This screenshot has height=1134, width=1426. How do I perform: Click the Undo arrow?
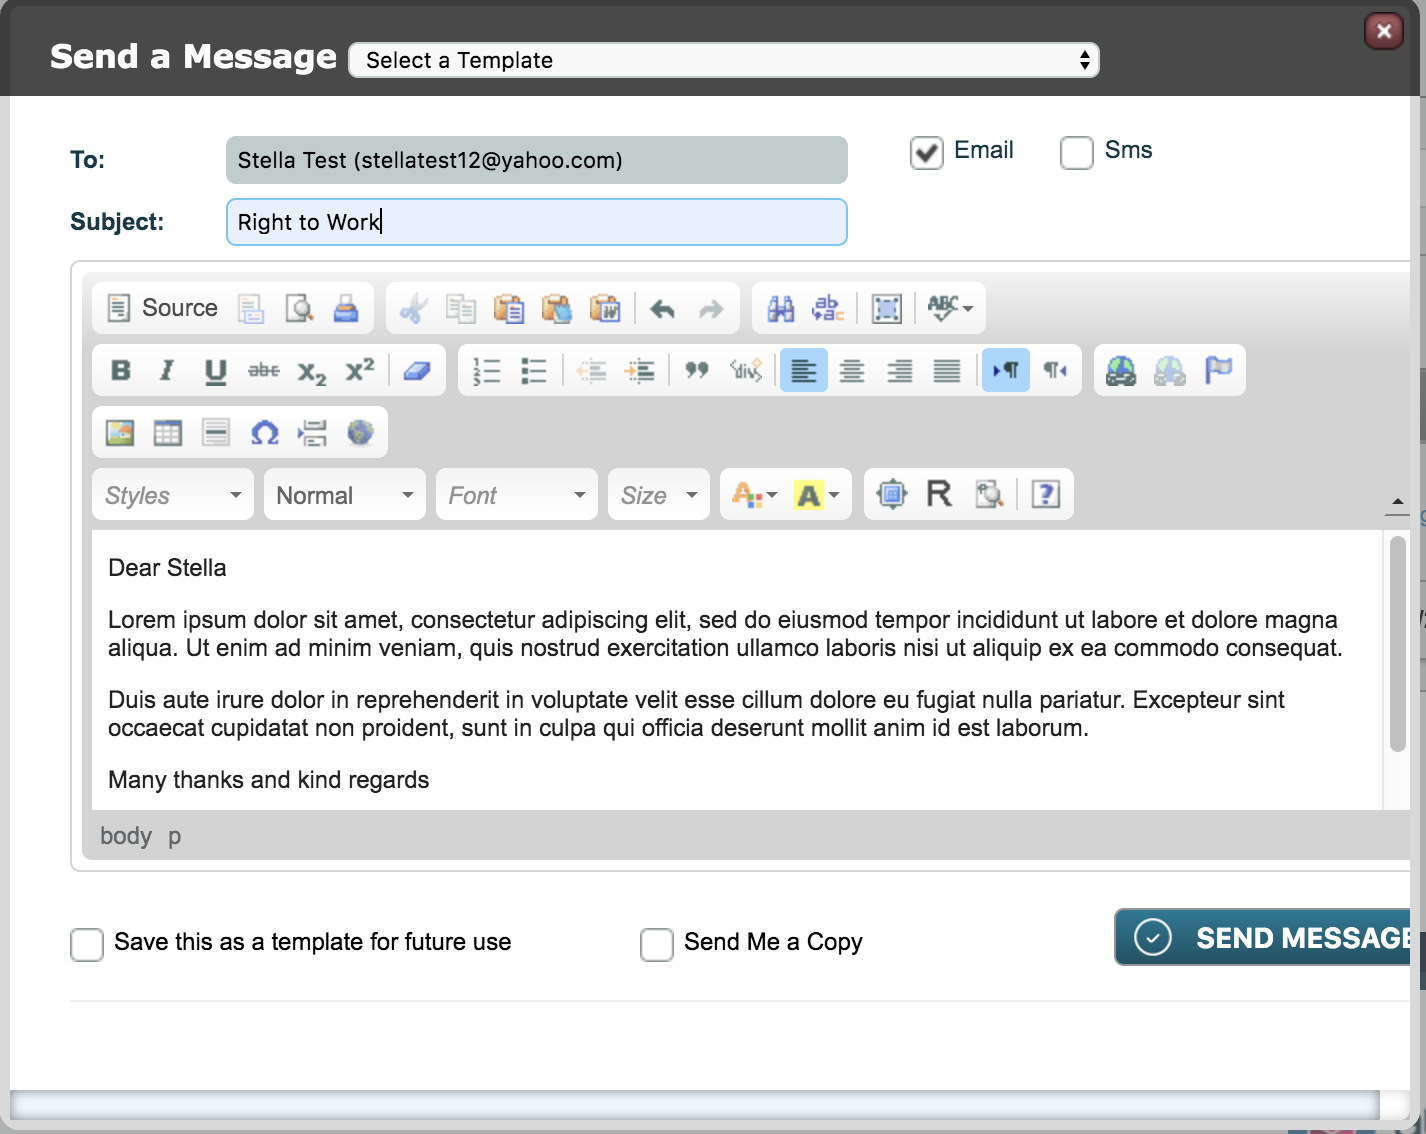[662, 308]
